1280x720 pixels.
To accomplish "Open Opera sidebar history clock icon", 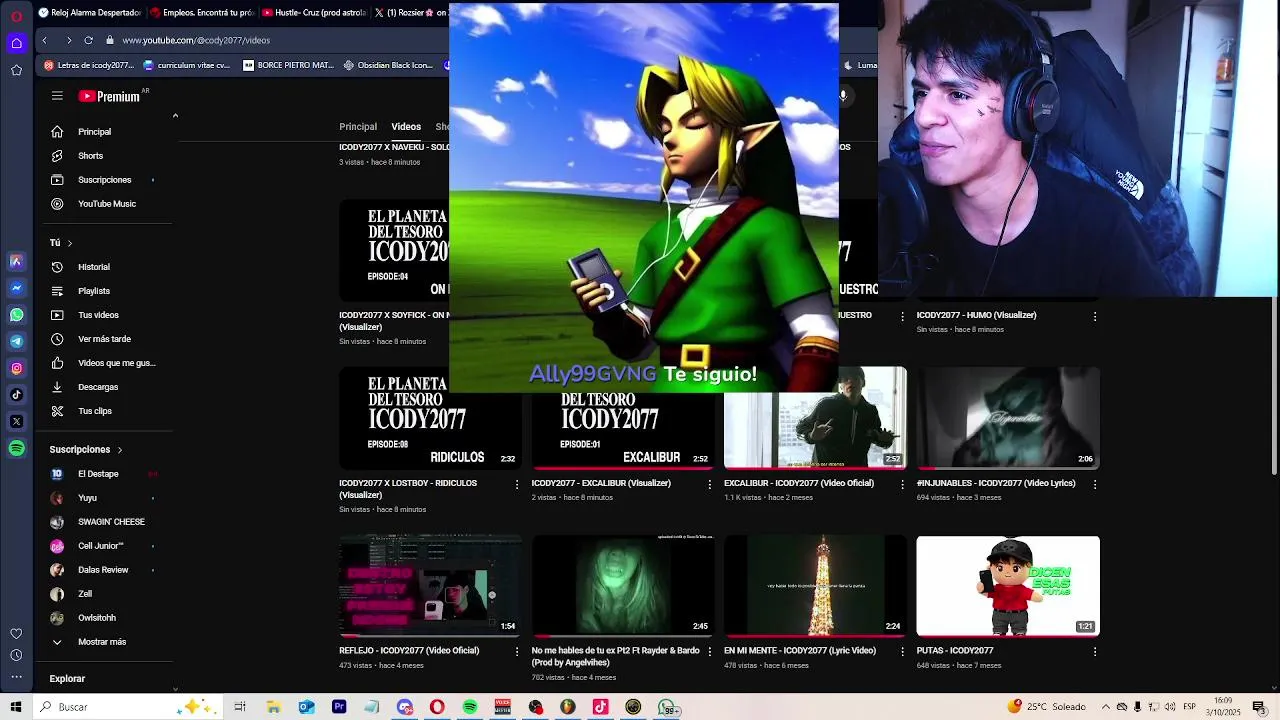I will pos(16,656).
